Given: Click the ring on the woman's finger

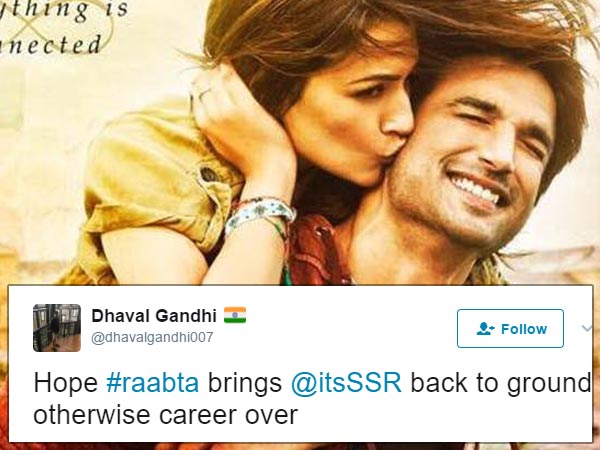Looking at the screenshot, I should coord(204,93).
